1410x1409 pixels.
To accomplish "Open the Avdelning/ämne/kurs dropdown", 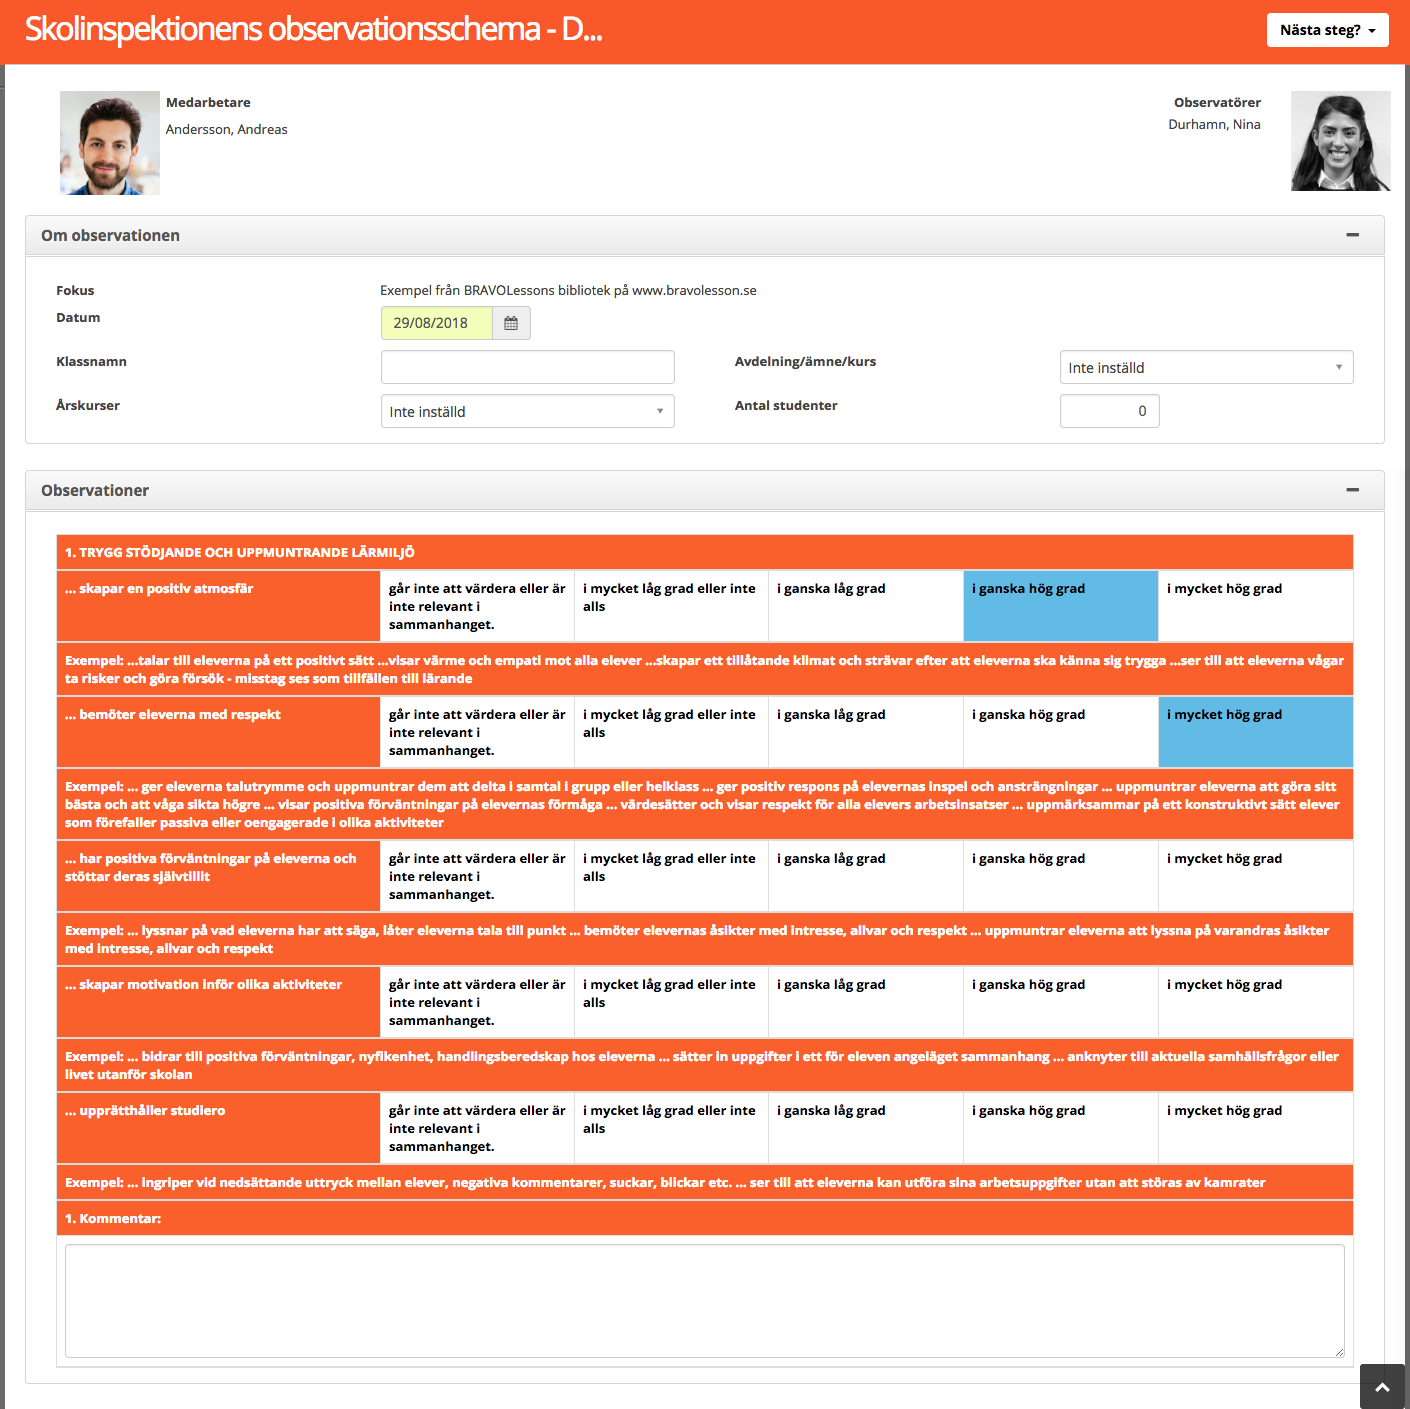I will tap(1206, 367).
